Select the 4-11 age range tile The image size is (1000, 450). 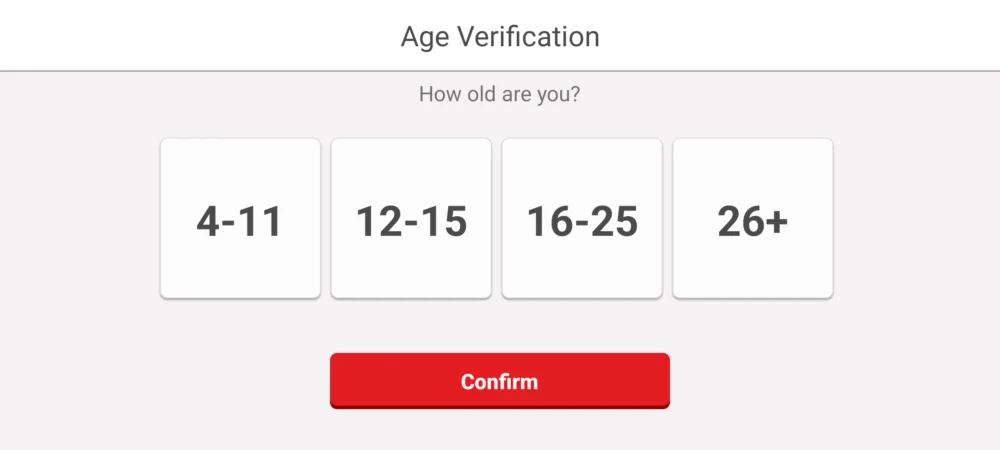[x=240, y=218]
